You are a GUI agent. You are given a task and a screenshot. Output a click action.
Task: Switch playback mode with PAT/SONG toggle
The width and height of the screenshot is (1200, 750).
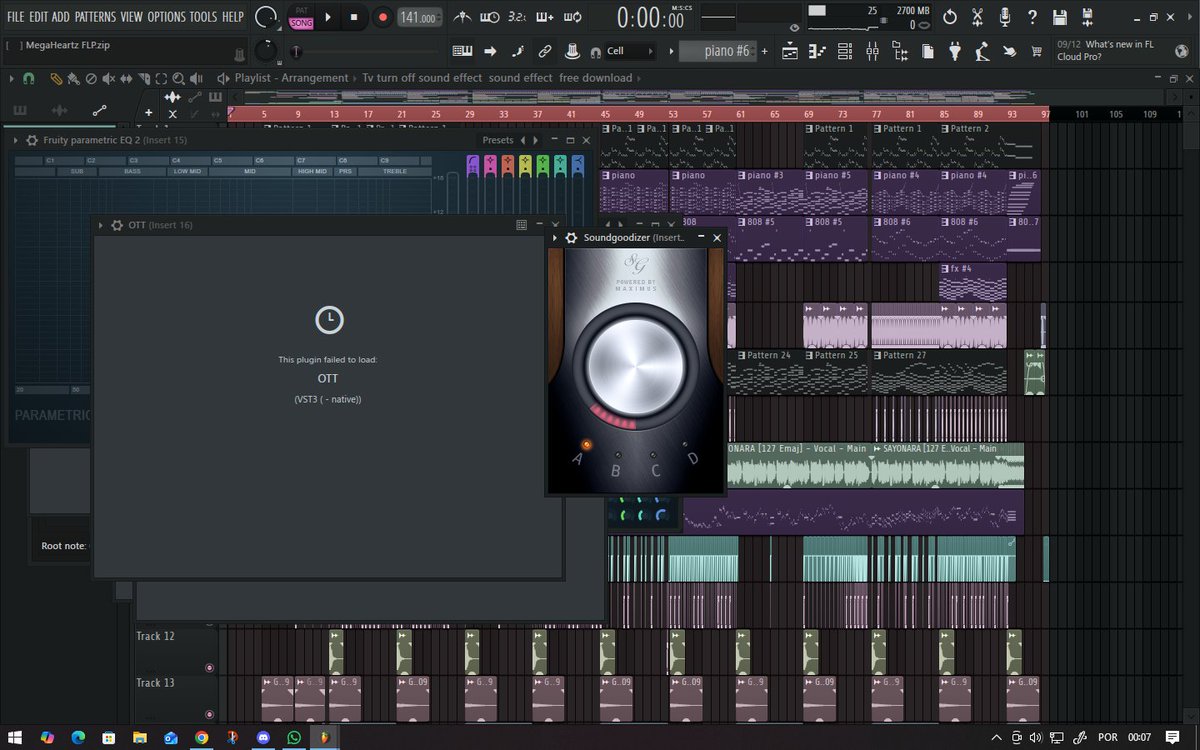(x=301, y=17)
